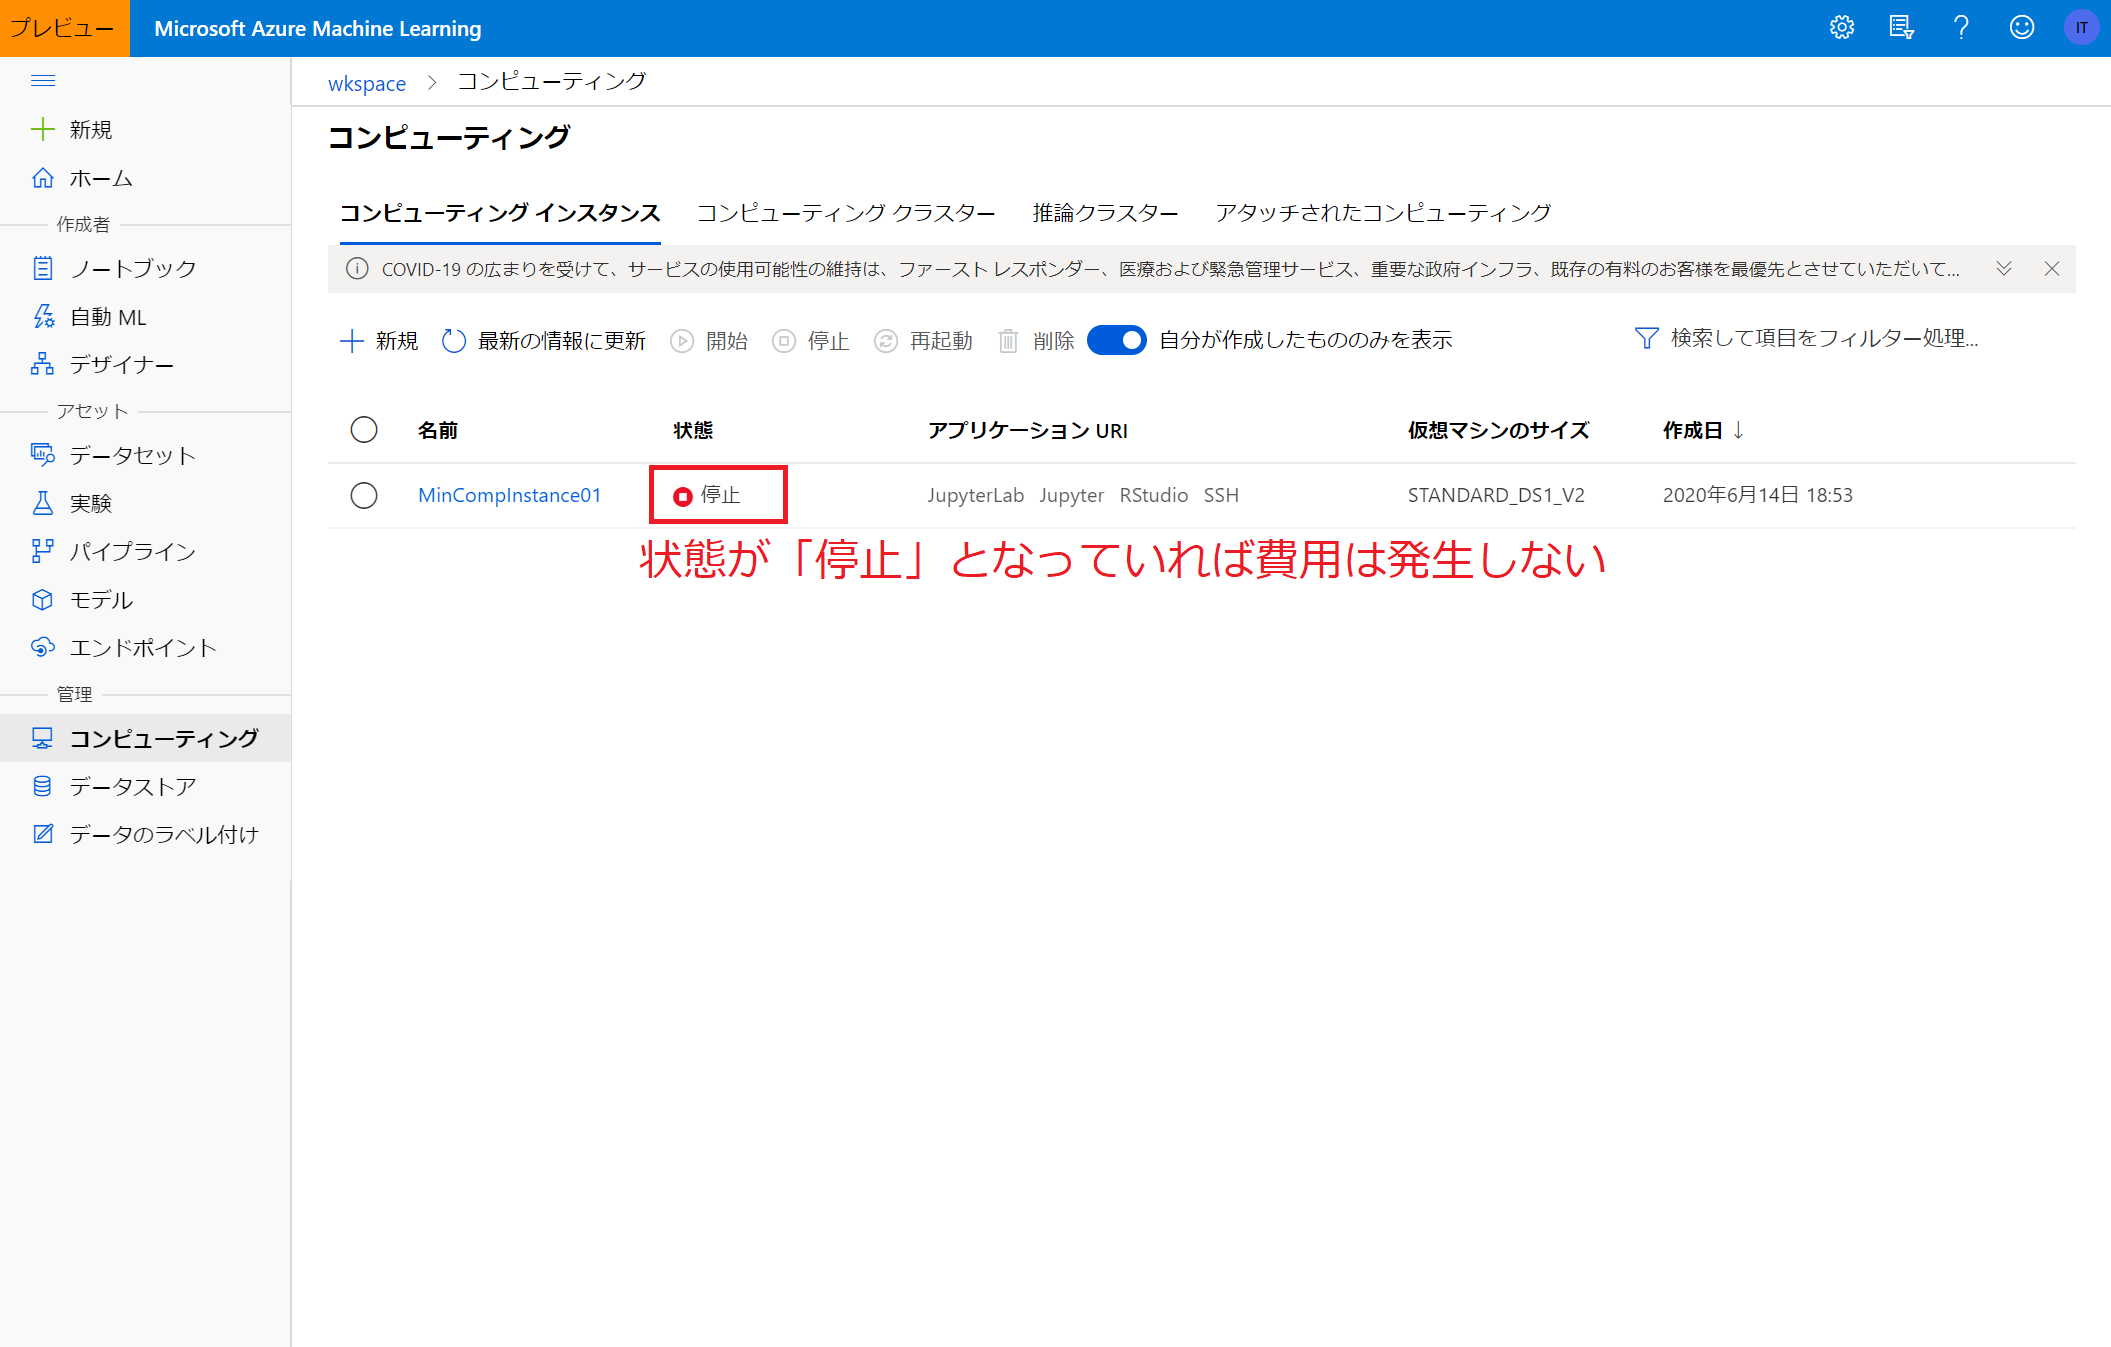The width and height of the screenshot is (2111, 1347).
Task: Disable 自分が作成したもののみを表示 toggle
Action: [x=1116, y=340]
